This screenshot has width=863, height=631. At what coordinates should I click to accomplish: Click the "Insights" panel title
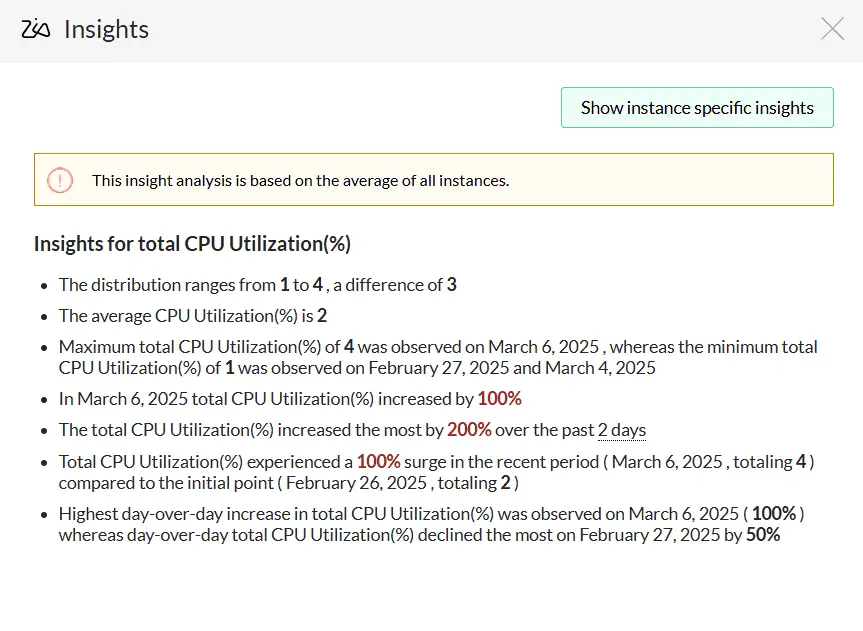coord(106,29)
